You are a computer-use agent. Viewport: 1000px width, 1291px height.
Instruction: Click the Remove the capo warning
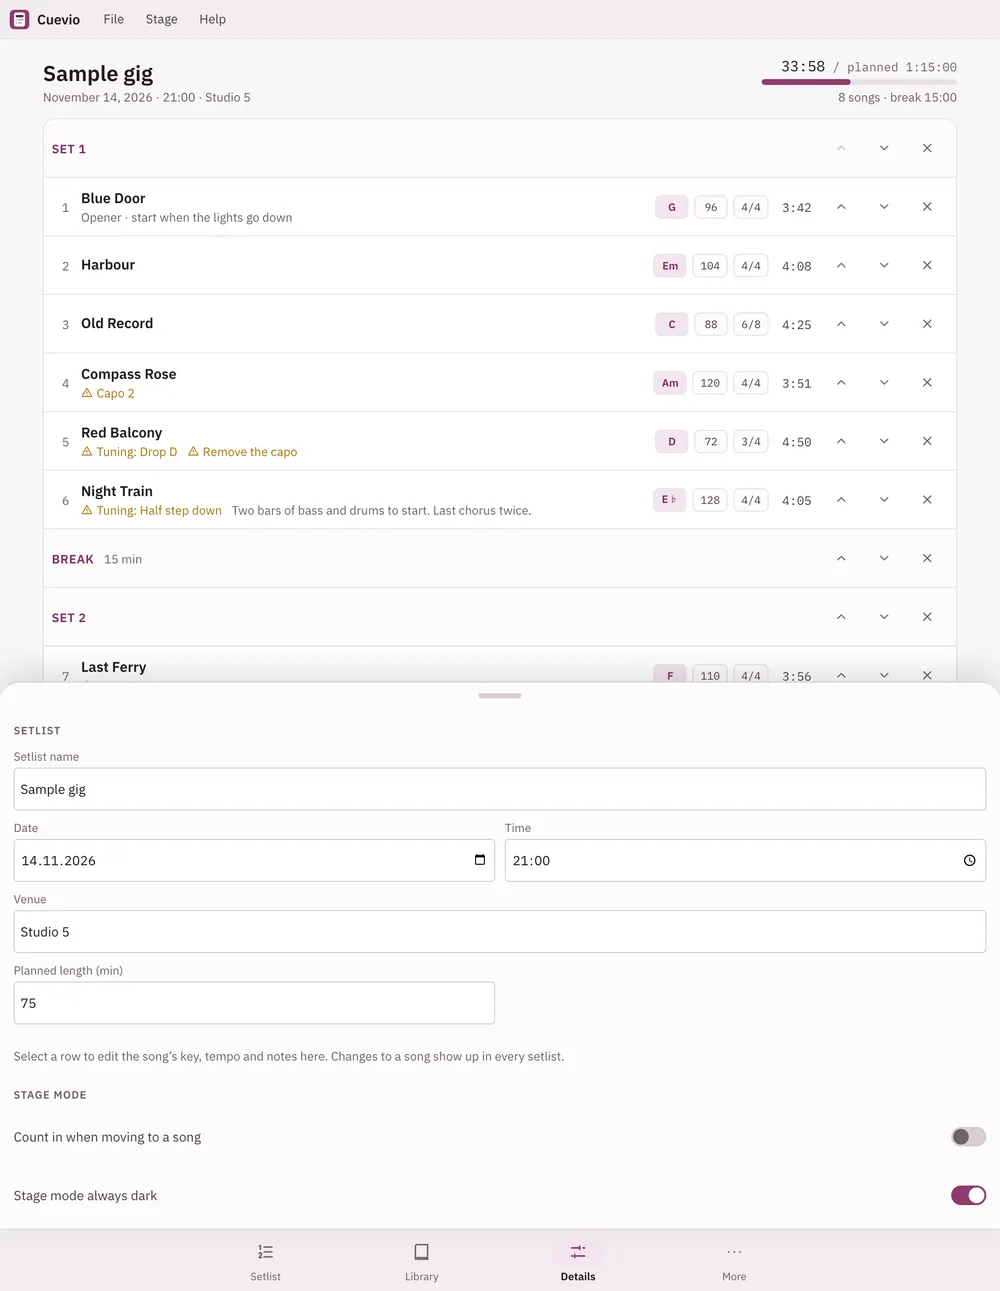tap(243, 452)
